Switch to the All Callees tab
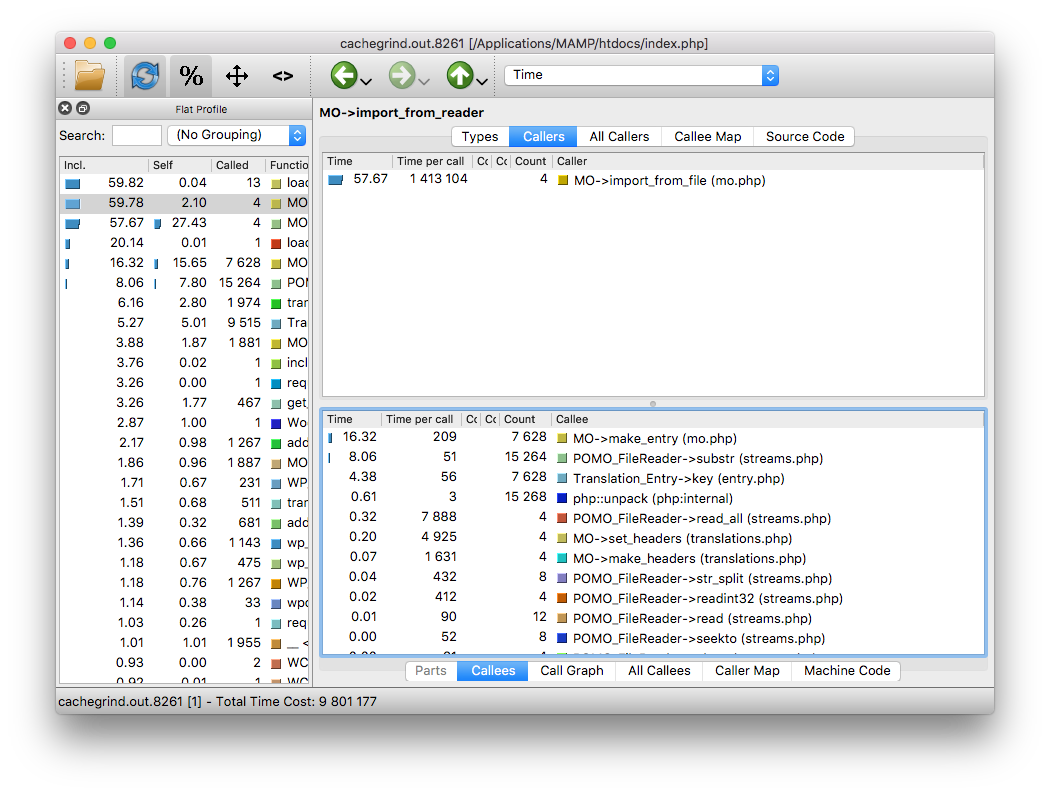The width and height of the screenshot is (1050, 794). [x=659, y=671]
